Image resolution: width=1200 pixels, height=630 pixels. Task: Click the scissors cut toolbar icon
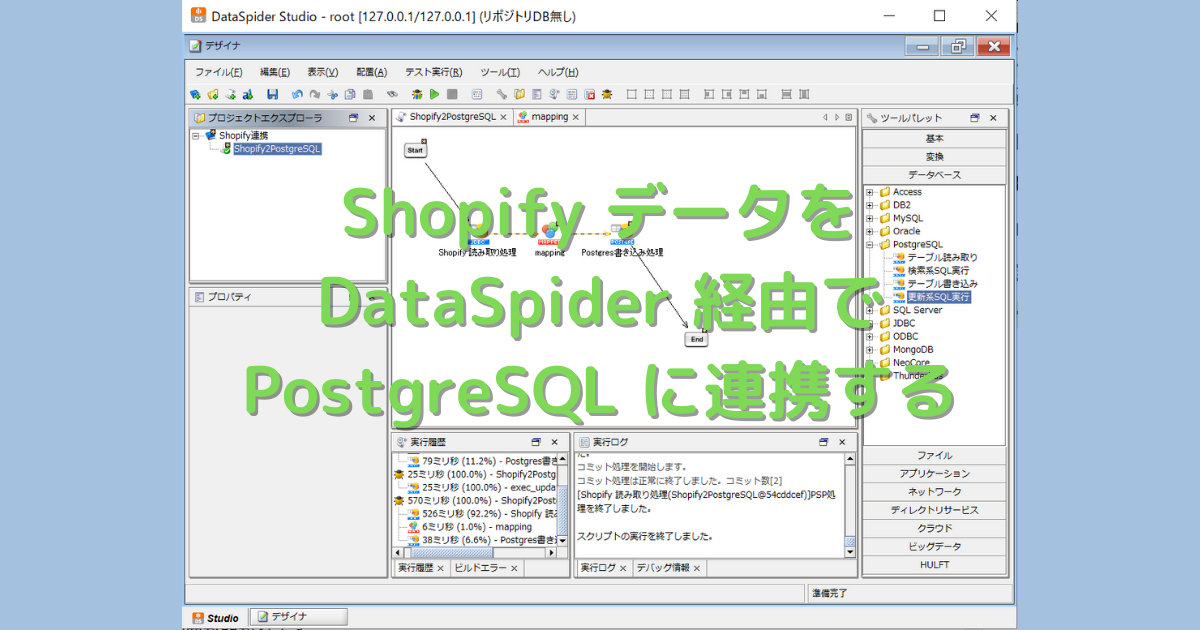point(333,94)
